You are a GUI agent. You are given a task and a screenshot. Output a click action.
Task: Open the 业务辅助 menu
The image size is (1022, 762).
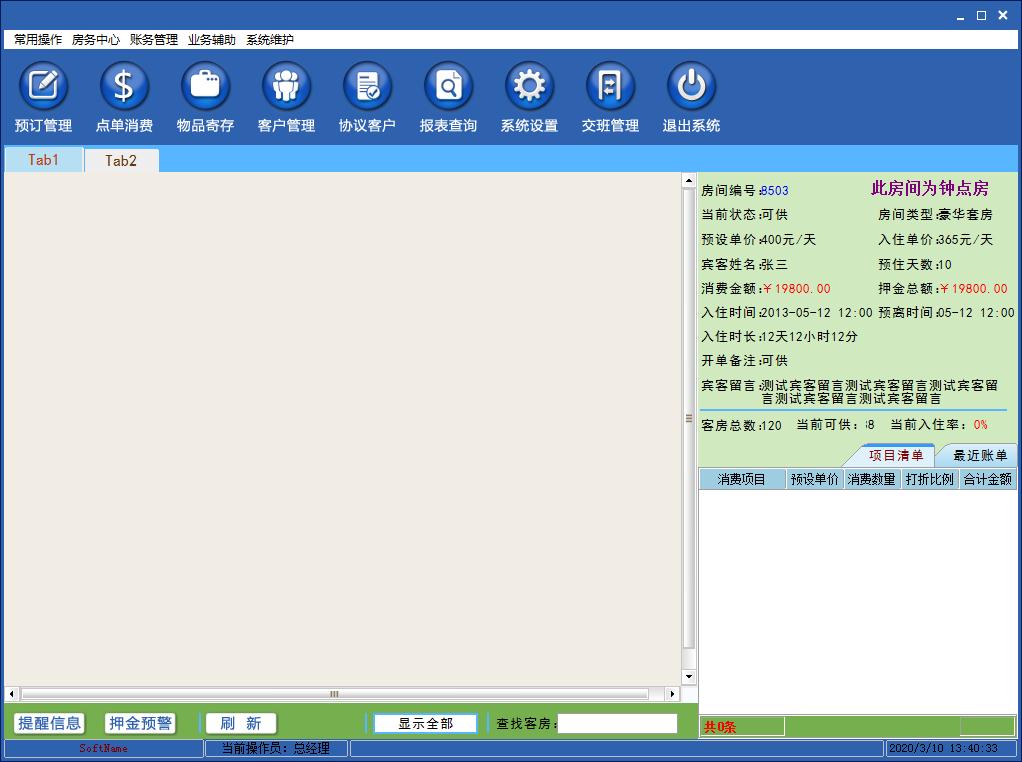(212, 40)
